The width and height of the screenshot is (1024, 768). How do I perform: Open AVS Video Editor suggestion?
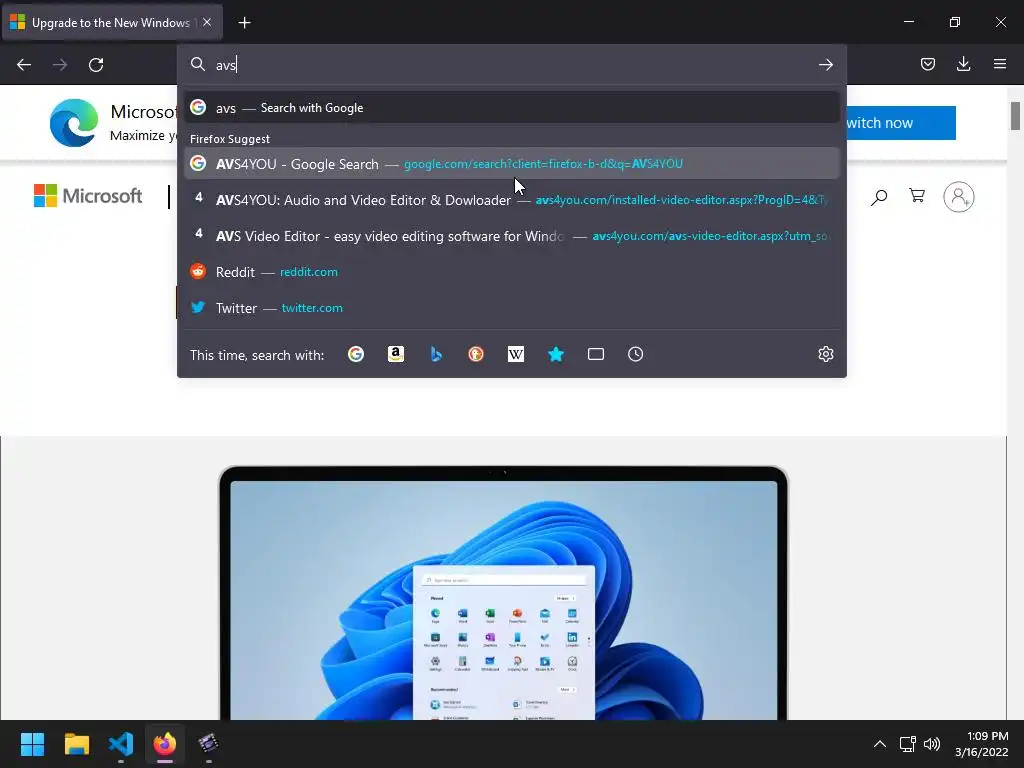(x=512, y=236)
